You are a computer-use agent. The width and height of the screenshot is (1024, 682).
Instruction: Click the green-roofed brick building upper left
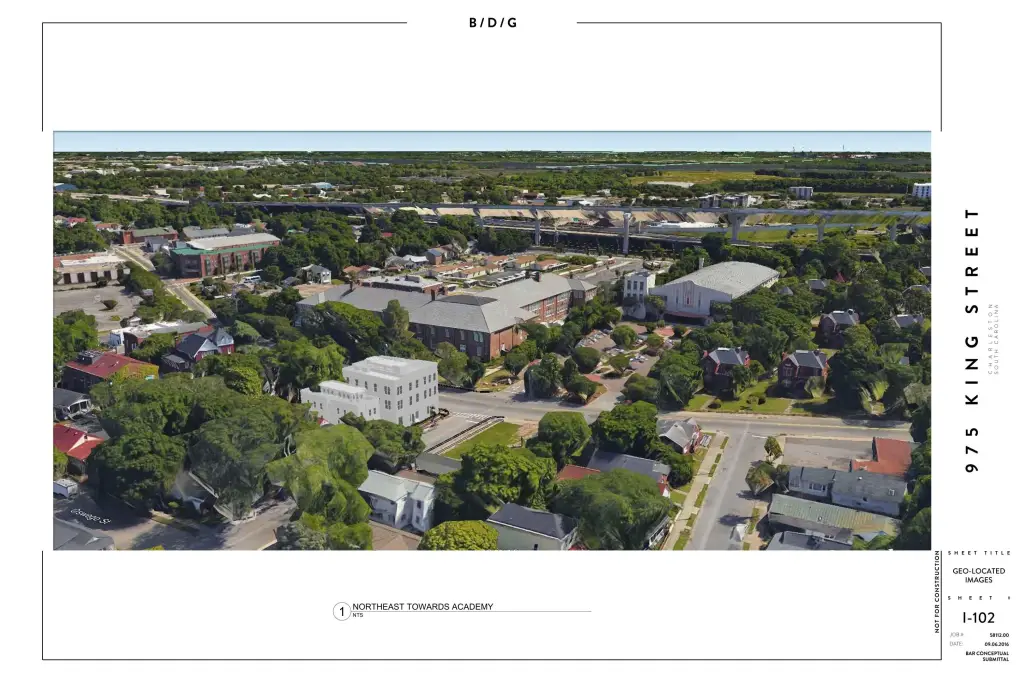(223, 254)
